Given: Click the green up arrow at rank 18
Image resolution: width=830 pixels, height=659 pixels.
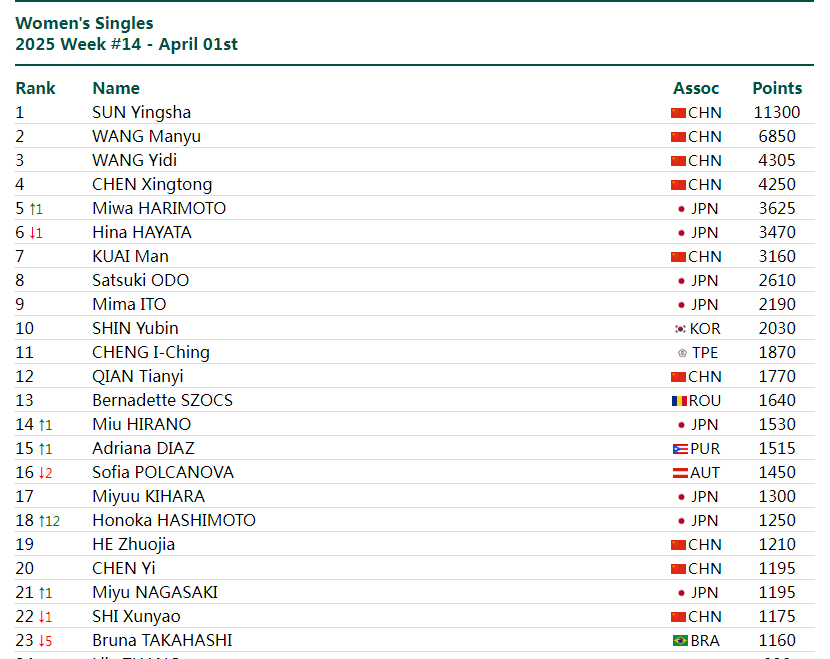Looking at the screenshot, I should (42, 521).
